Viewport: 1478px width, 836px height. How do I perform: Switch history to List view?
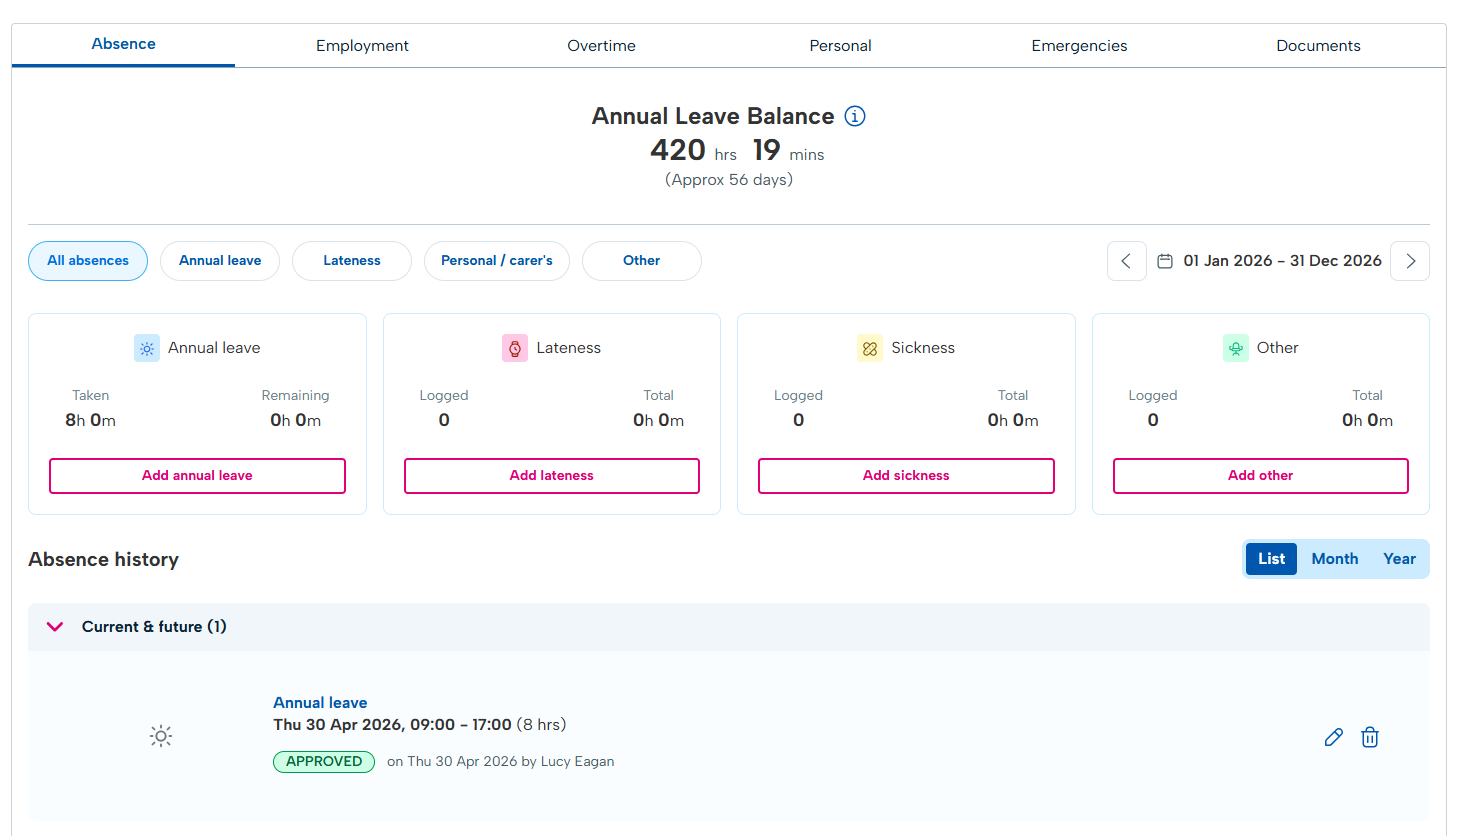pos(1271,559)
